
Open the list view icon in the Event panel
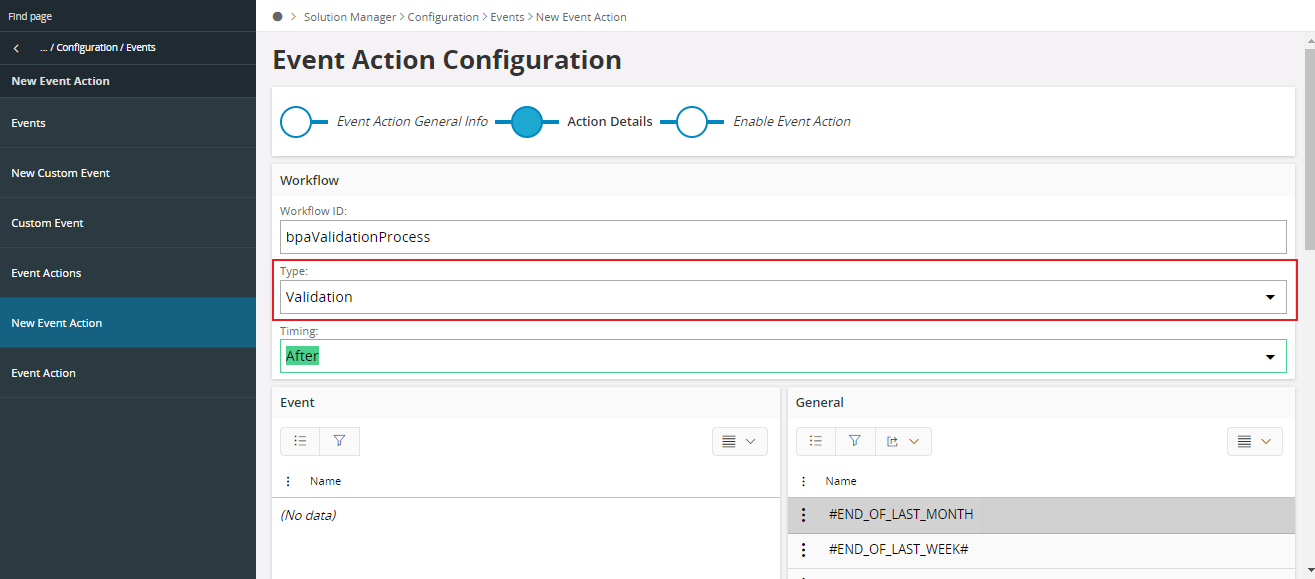tap(299, 441)
